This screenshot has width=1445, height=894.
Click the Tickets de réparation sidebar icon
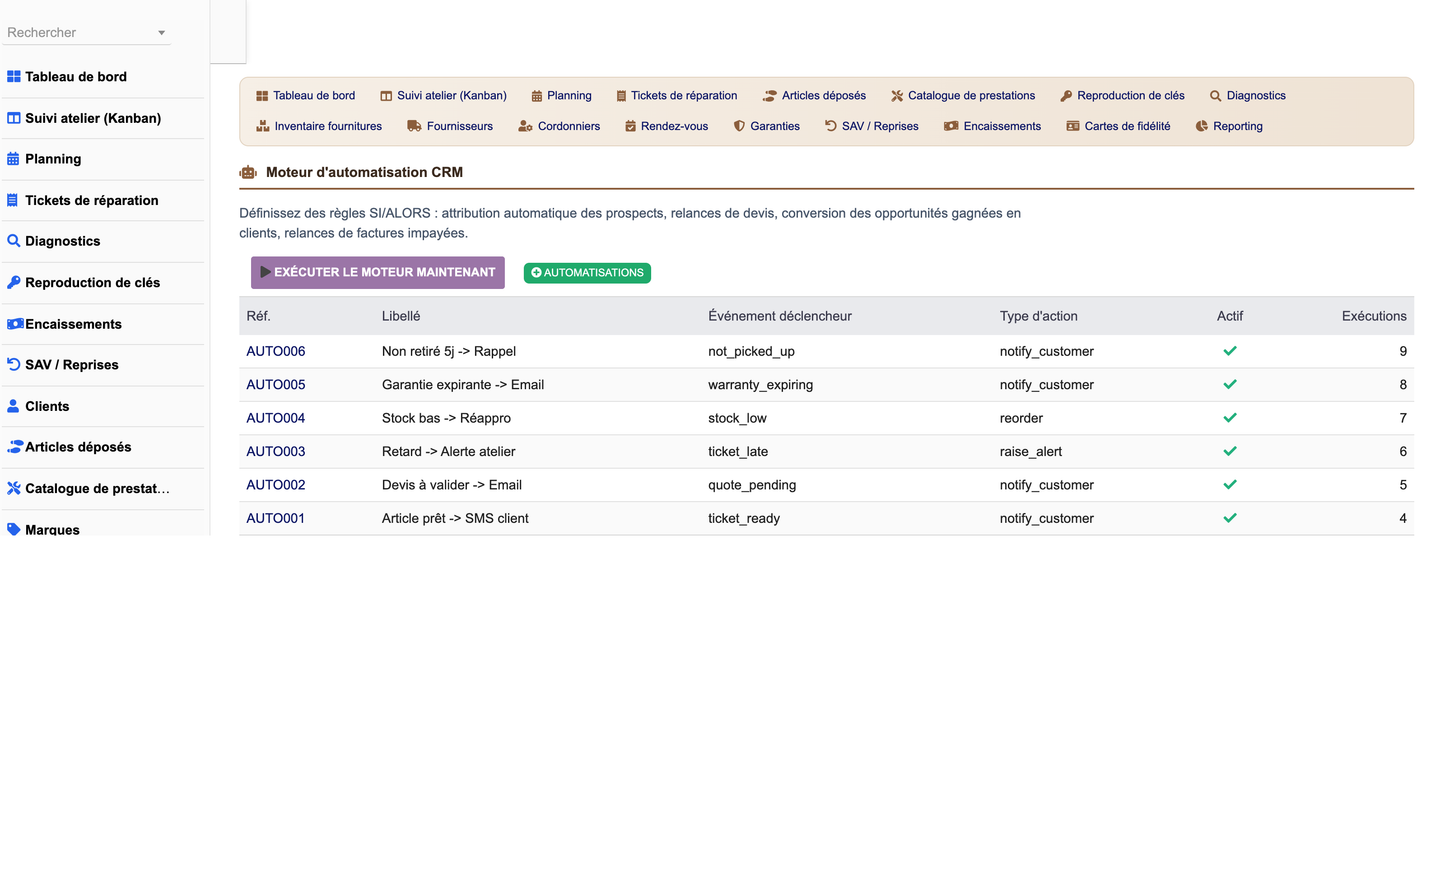(12, 200)
